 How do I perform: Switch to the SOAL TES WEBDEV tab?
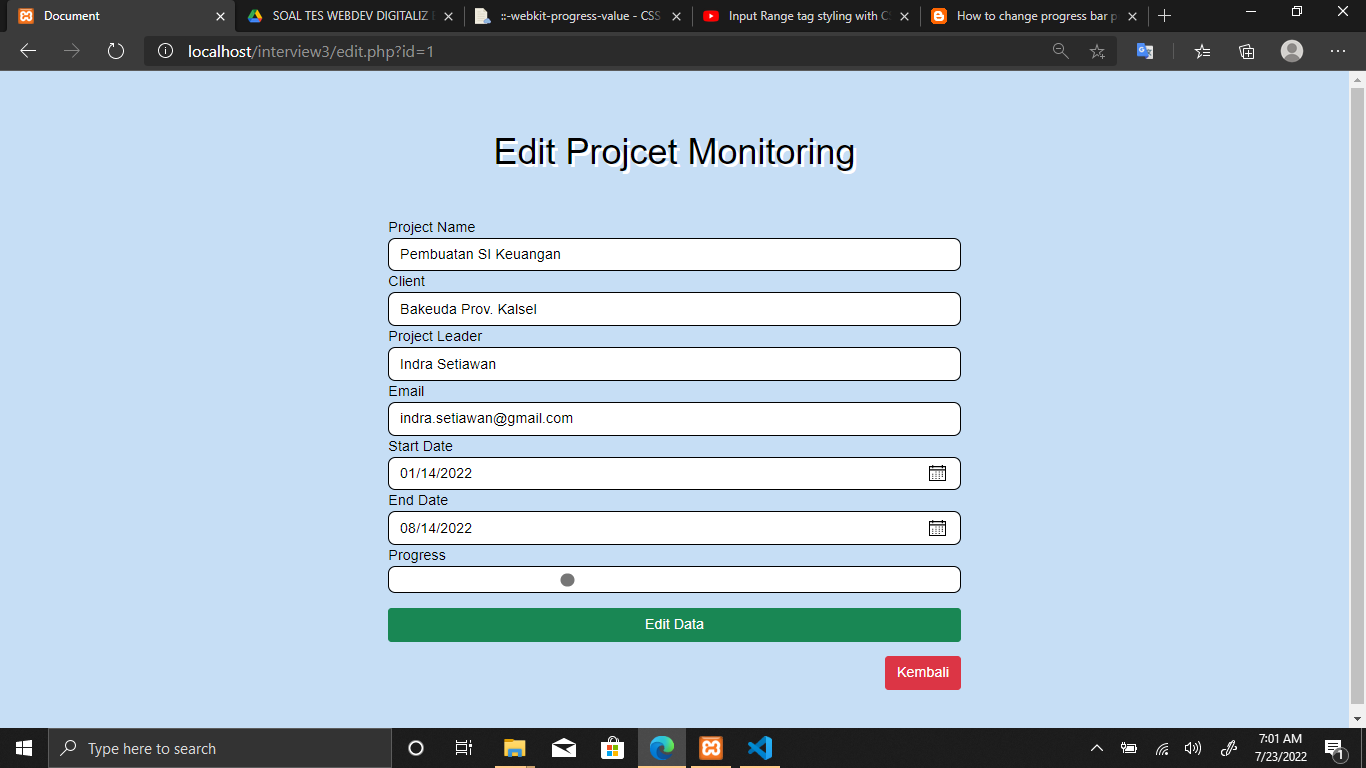(x=350, y=16)
